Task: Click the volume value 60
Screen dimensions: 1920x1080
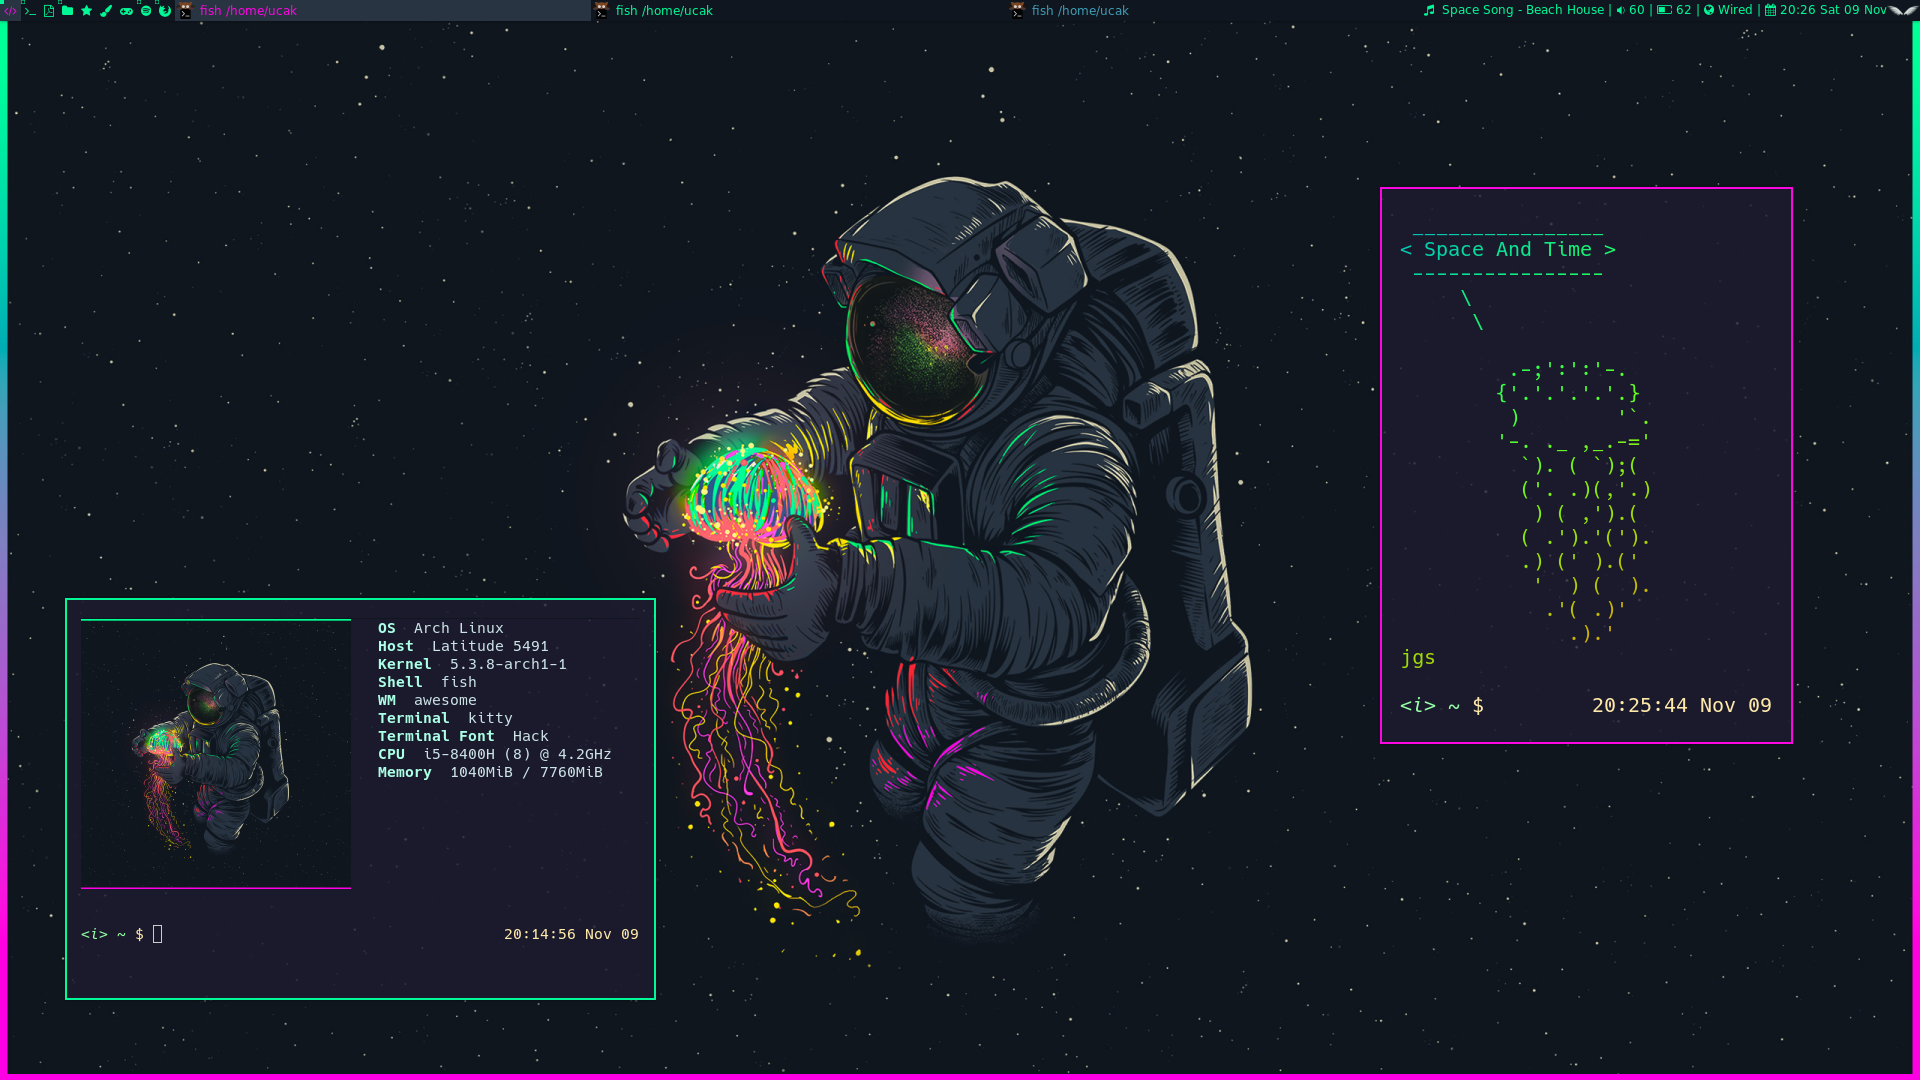Action: pos(1637,10)
